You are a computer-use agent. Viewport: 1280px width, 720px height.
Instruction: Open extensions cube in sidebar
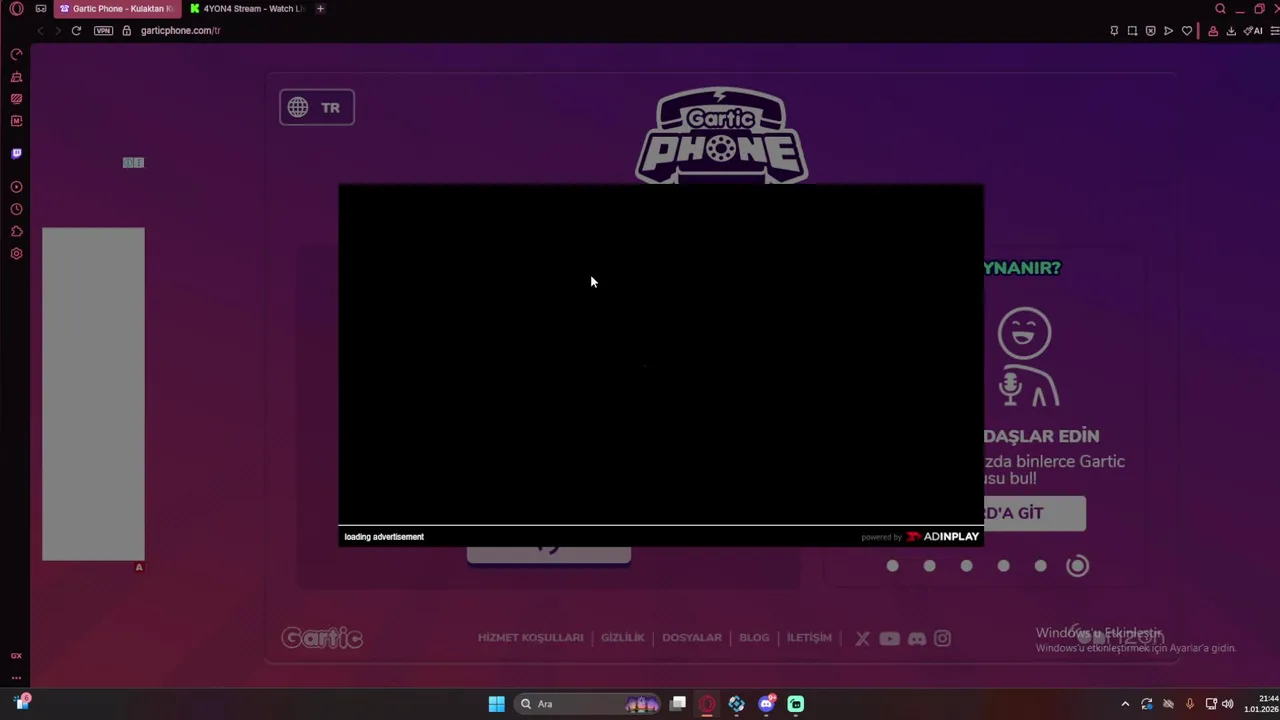point(16,232)
